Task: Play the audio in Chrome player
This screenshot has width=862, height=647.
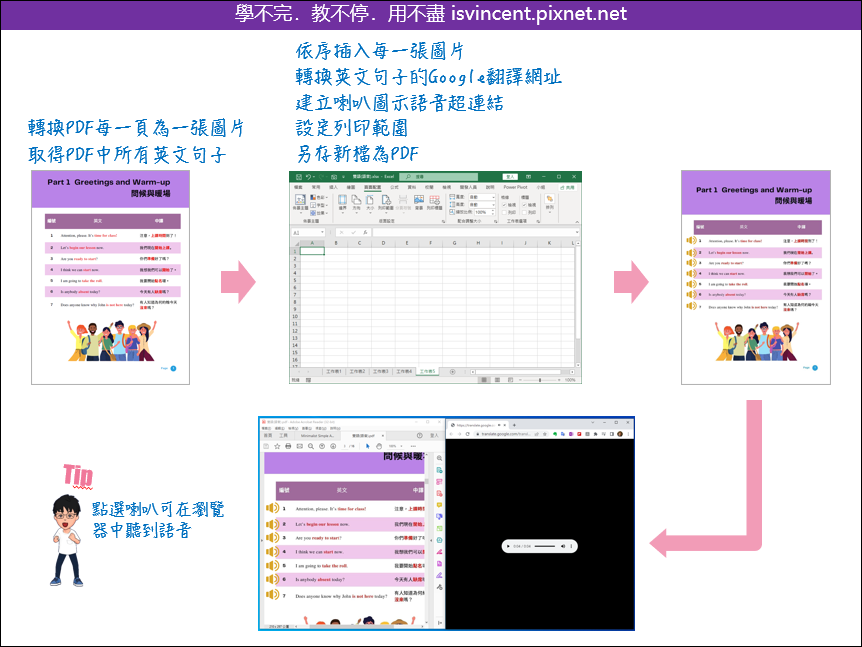Action: tap(508, 546)
